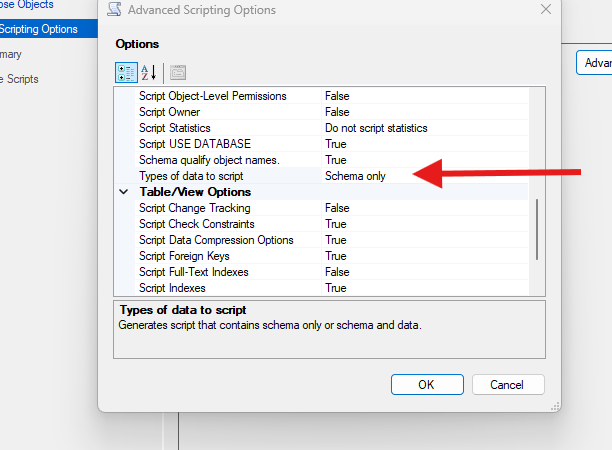The width and height of the screenshot is (612, 450).
Task: Select Types of data to script row
Action: [x=190, y=176]
